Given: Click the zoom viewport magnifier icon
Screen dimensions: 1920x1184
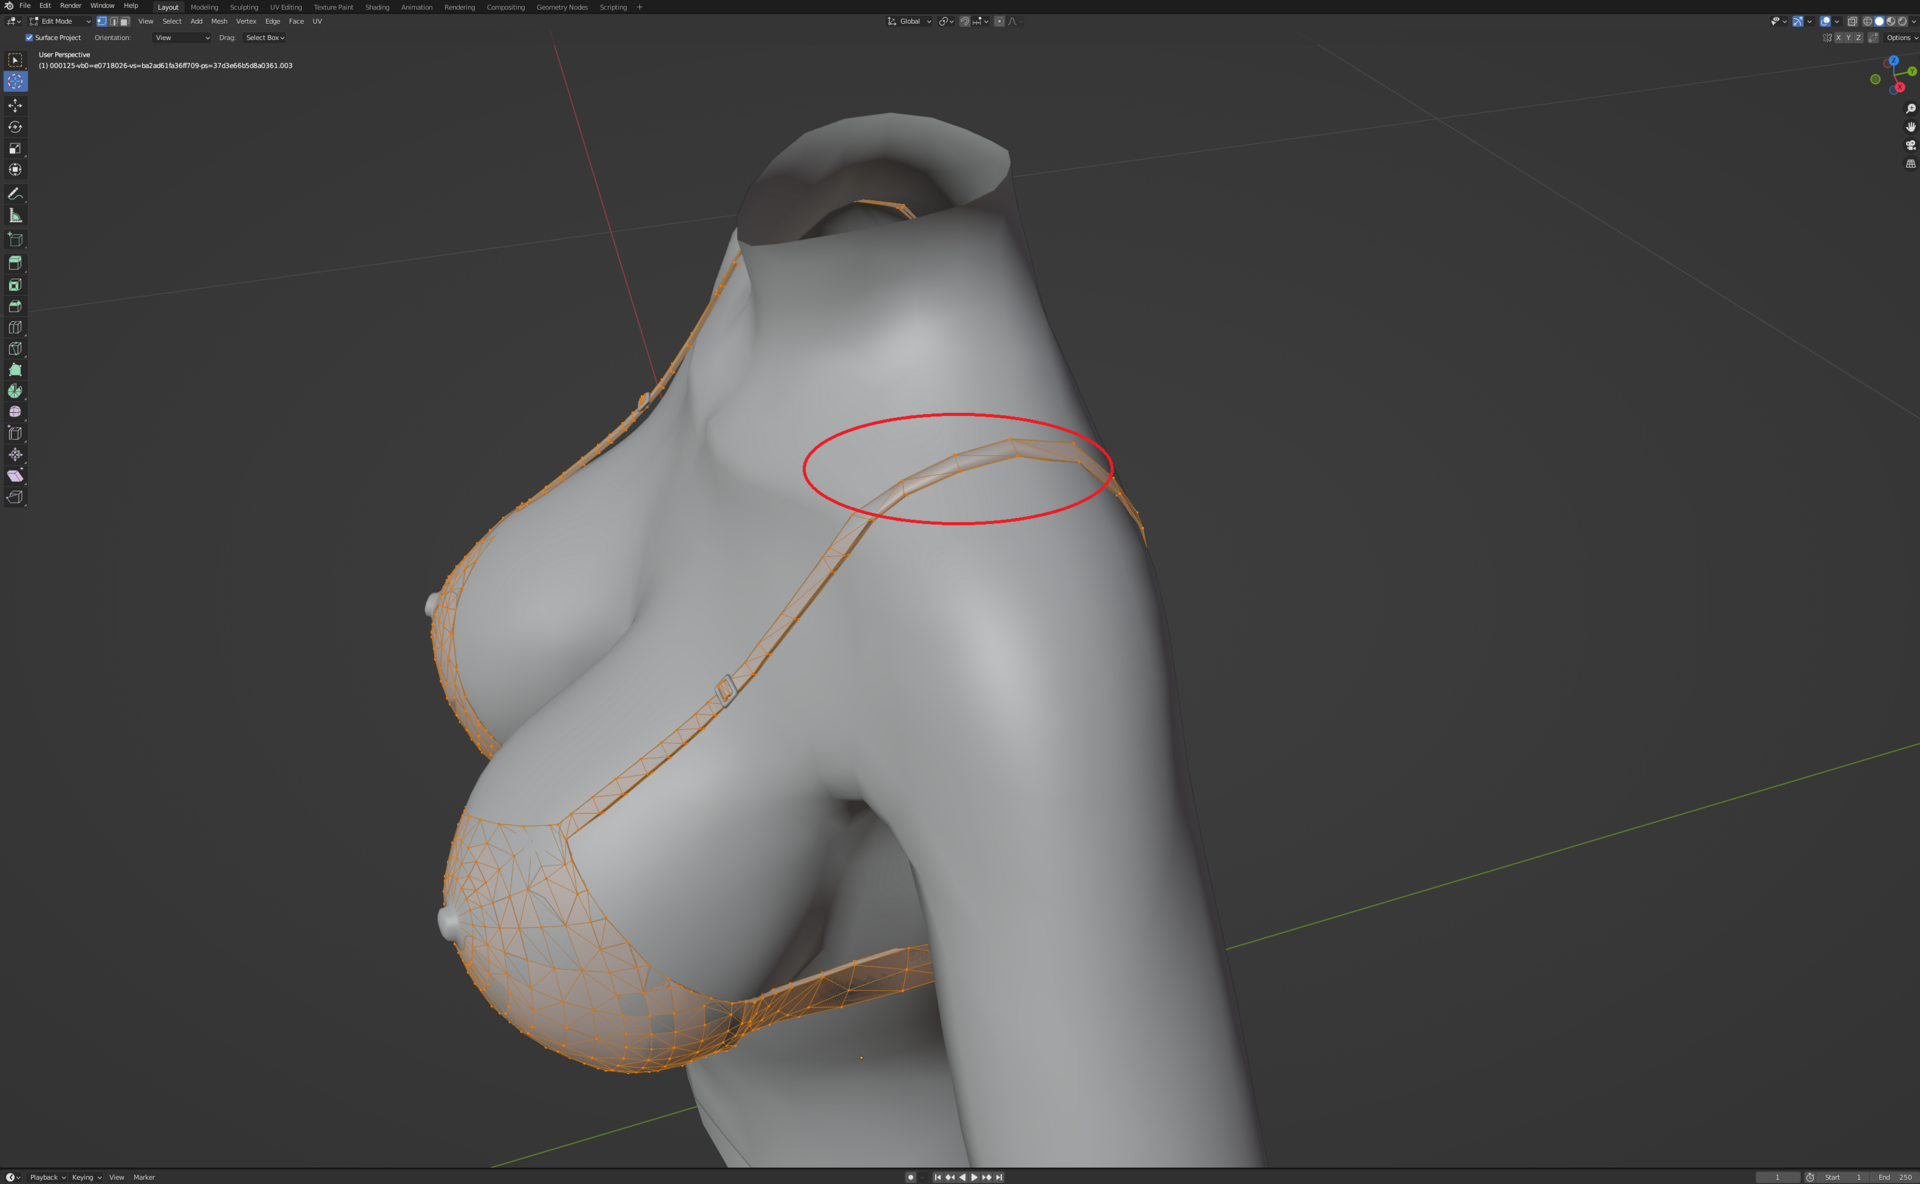Looking at the screenshot, I should 1910,109.
